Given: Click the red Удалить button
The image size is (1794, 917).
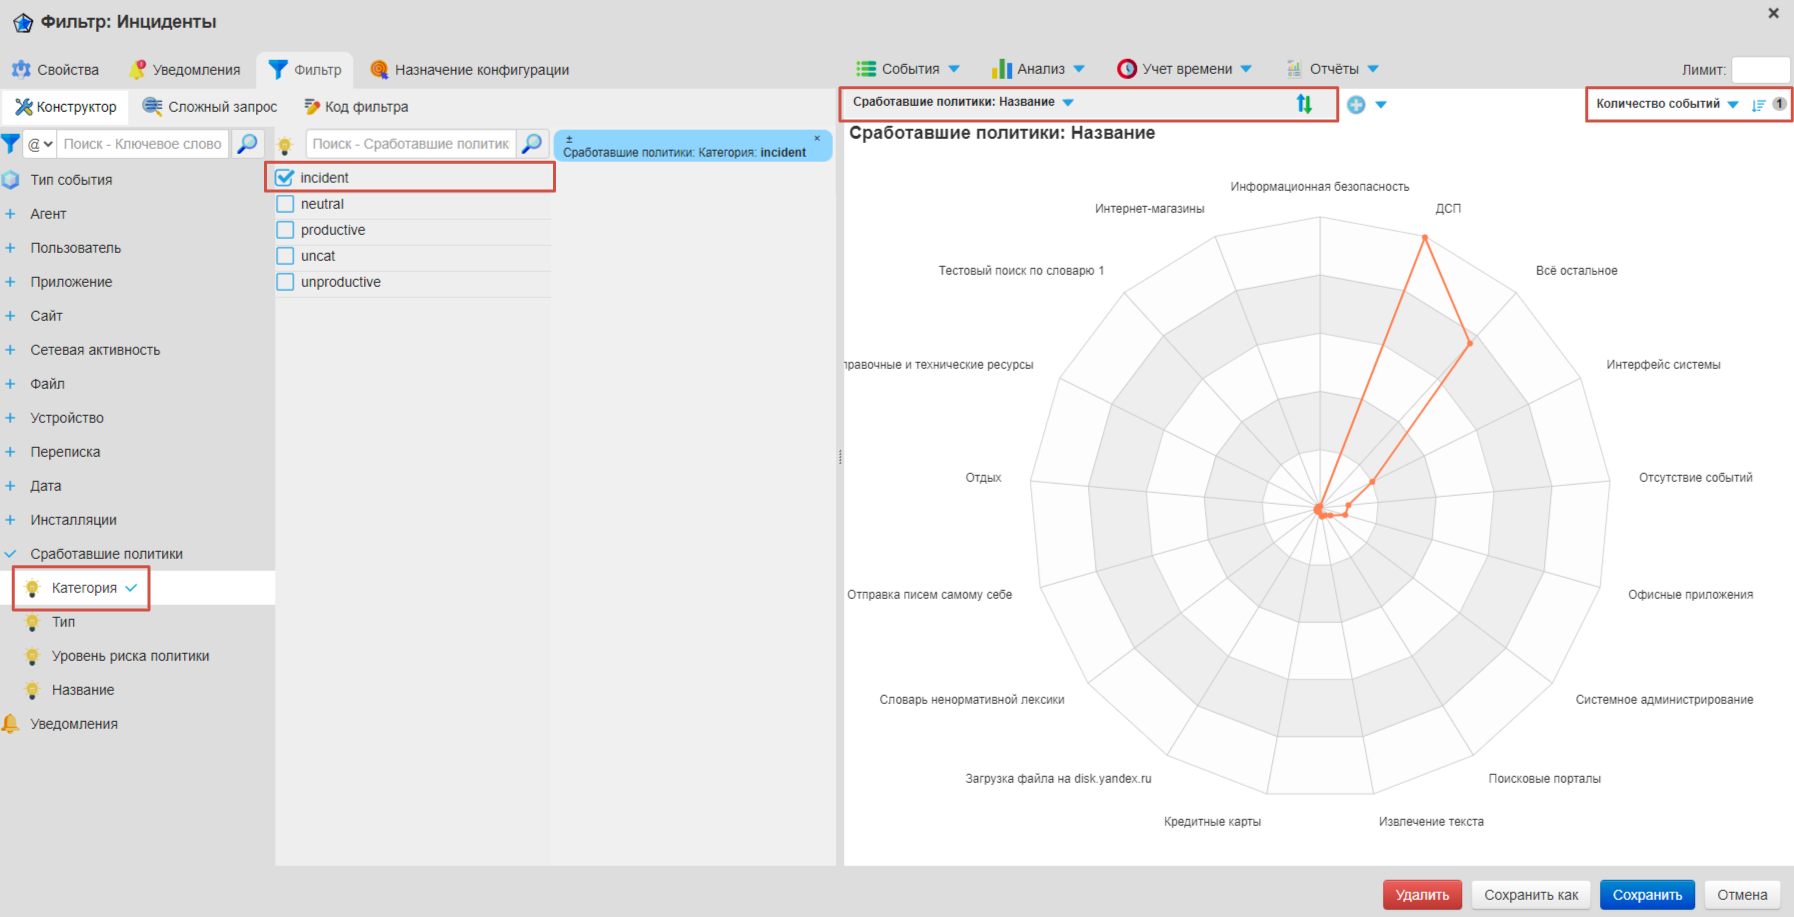Looking at the screenshot, I should [x=1421, y=895].
